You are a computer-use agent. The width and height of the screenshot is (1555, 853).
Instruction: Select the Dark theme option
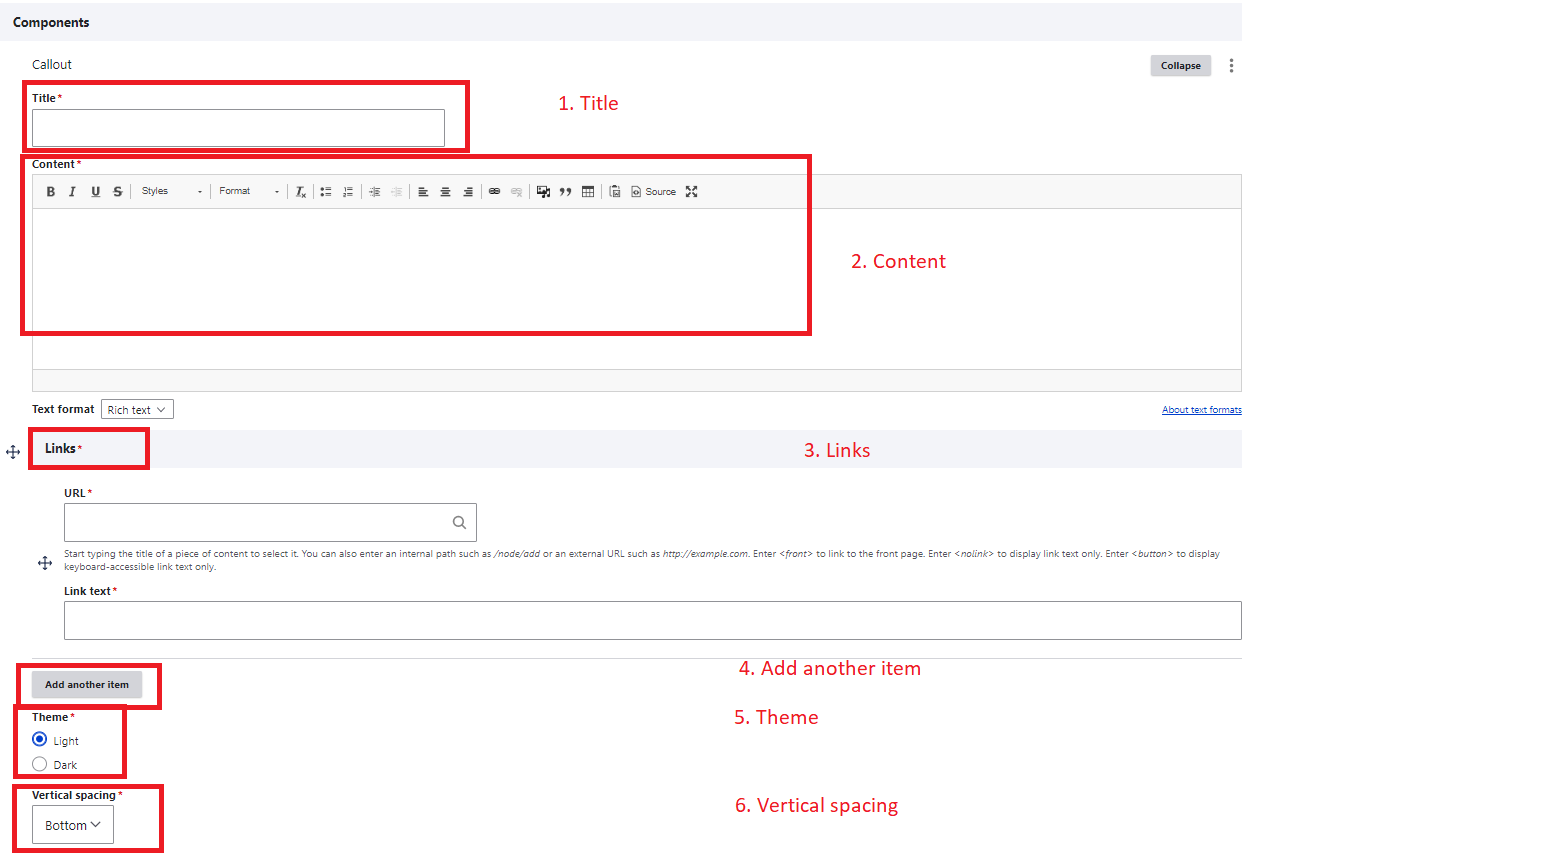pos(40,764)
